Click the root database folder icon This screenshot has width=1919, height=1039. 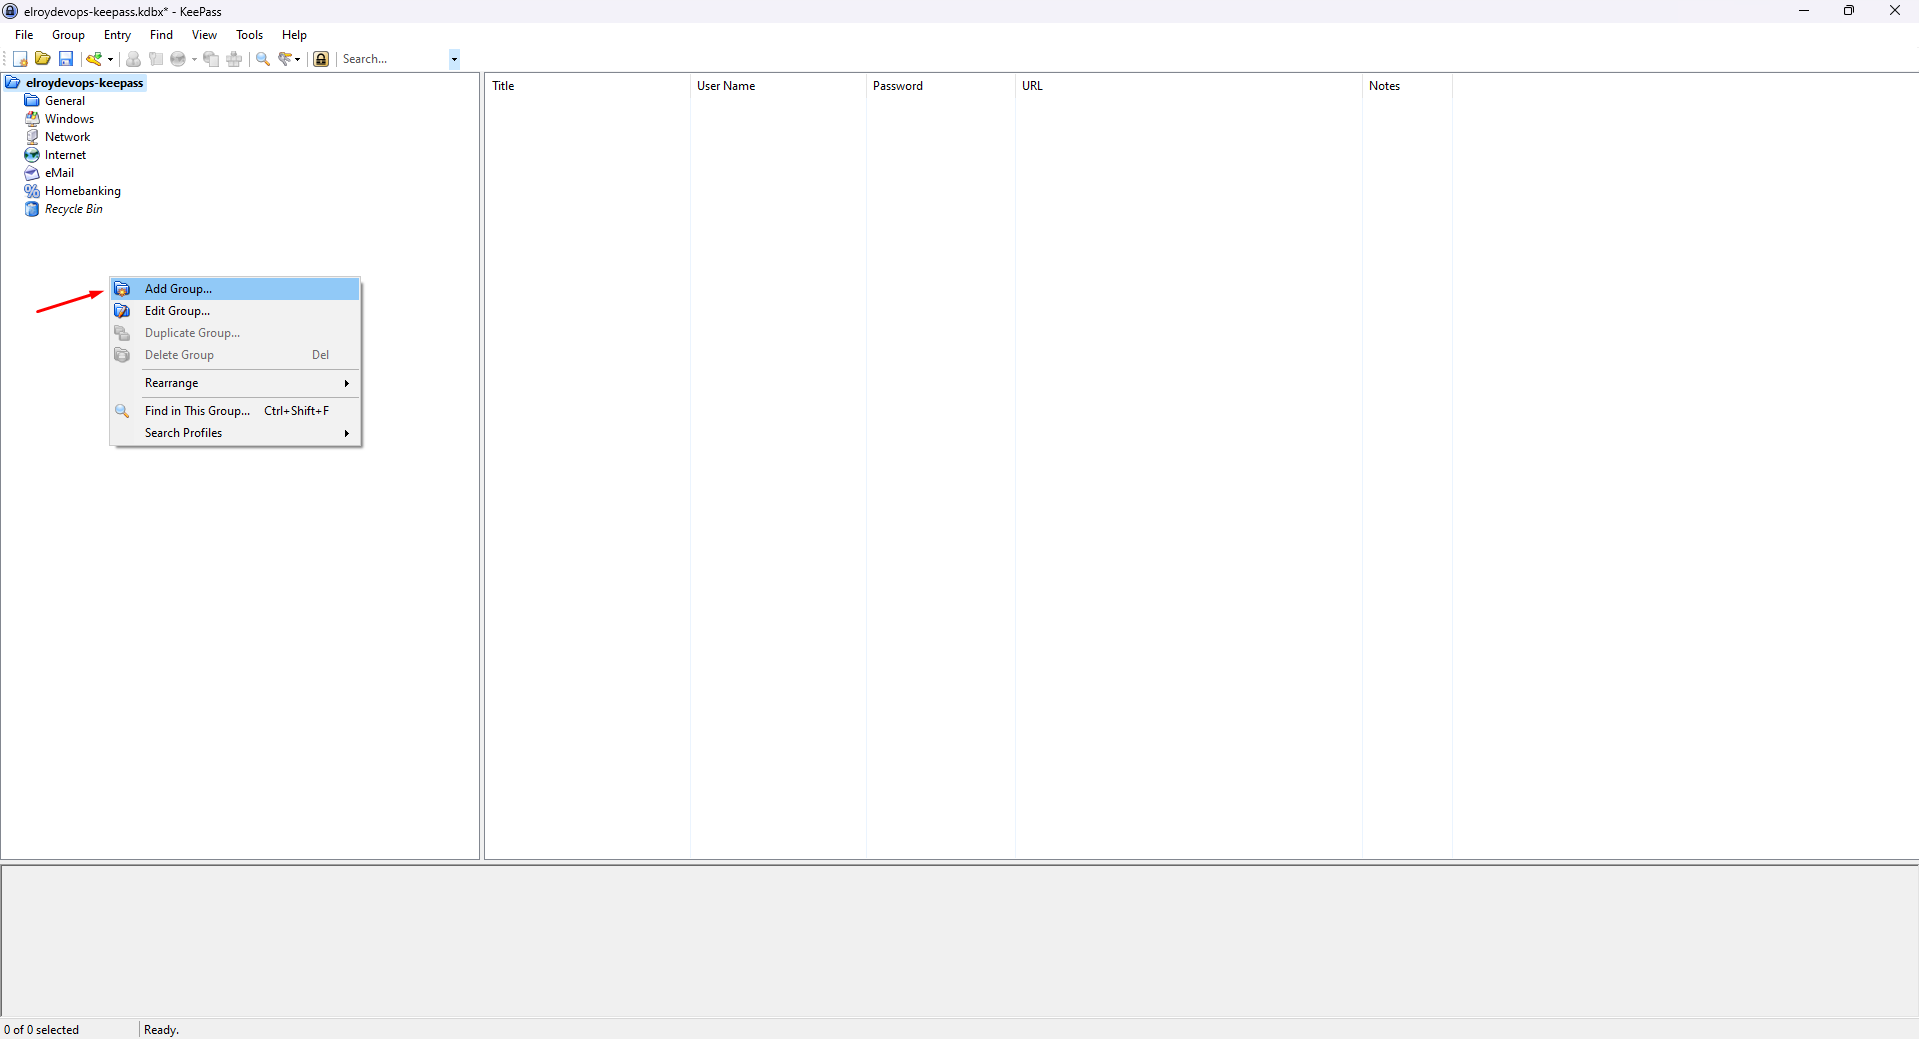click(13, 83)
